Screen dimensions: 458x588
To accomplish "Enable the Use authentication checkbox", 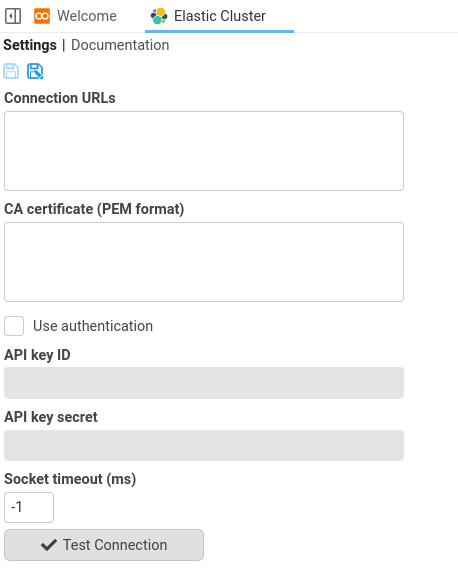I will [14, 326].
